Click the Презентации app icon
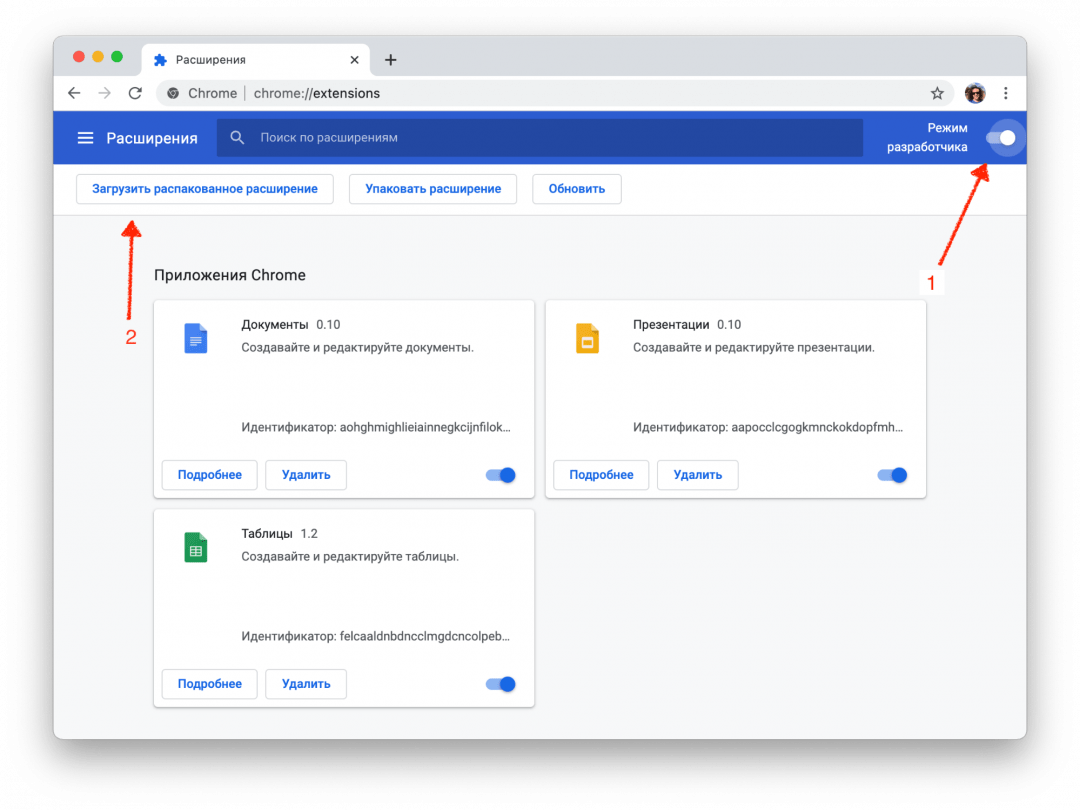Viewport: 1080px width, 810px height. pos(586,338)
